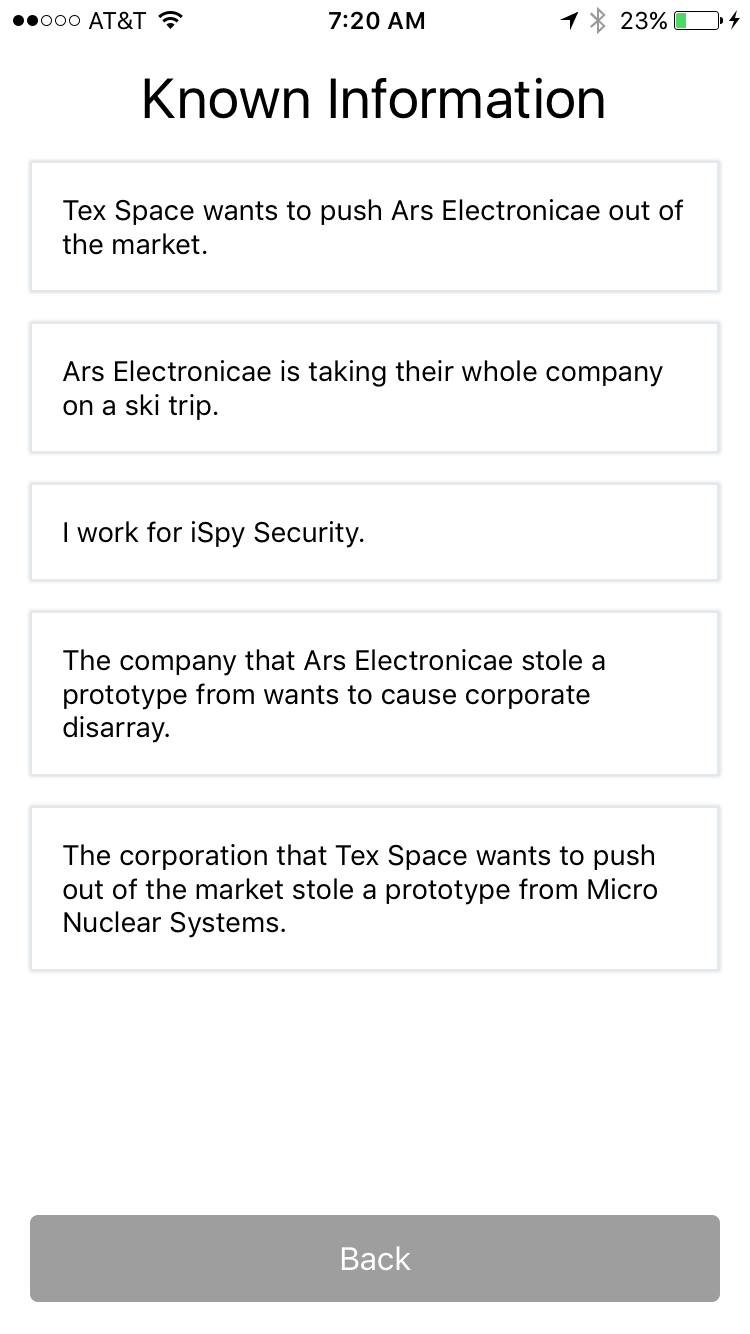Viewport: 750px width, 1334px height.
Task: Tap the text "on a ski trip."
Action: (140, 406)
